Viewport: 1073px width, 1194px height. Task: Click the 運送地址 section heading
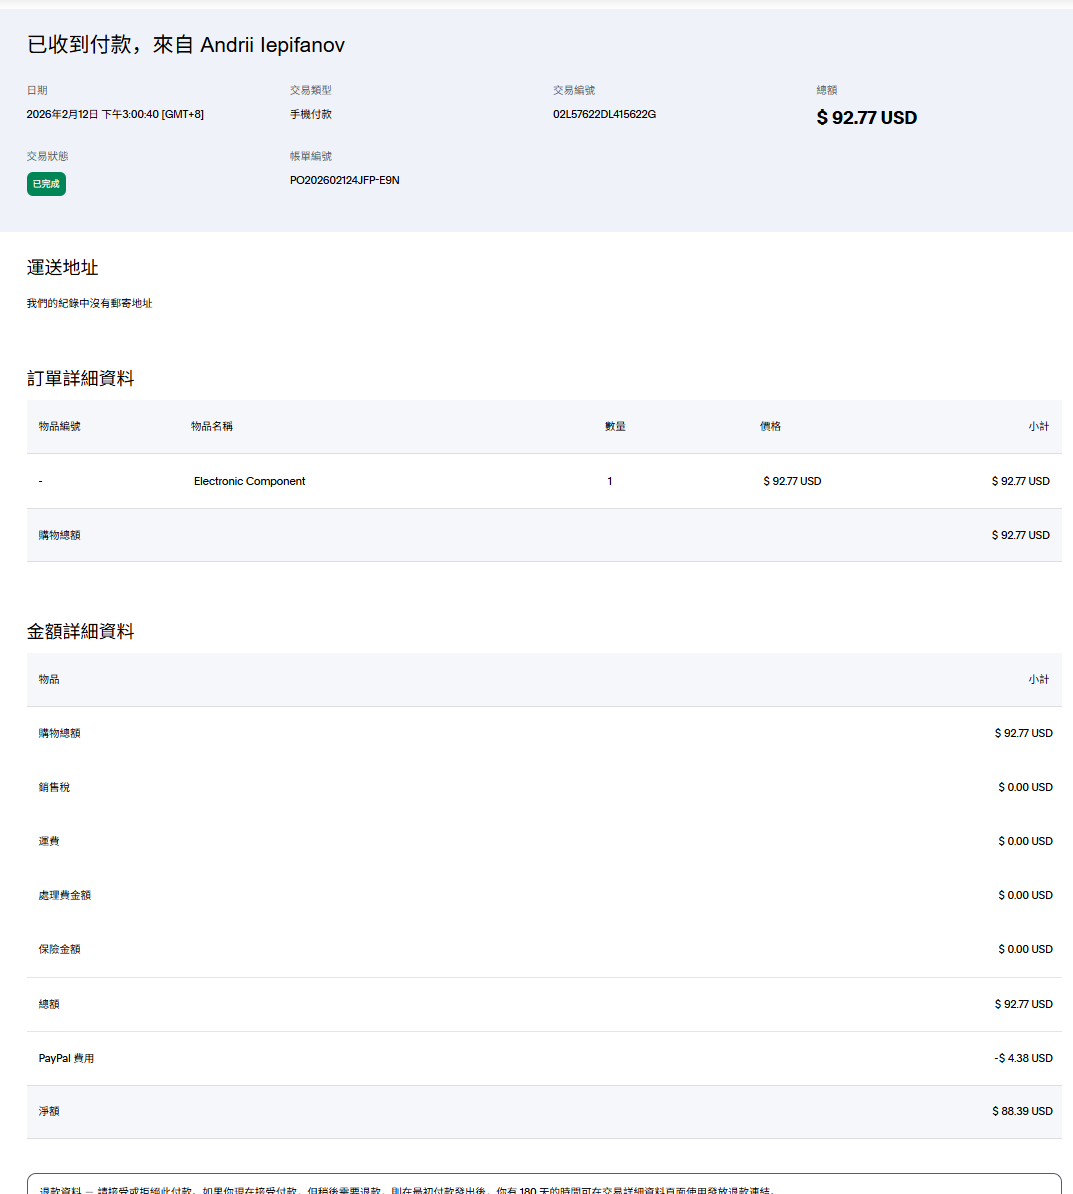[62, 268]
